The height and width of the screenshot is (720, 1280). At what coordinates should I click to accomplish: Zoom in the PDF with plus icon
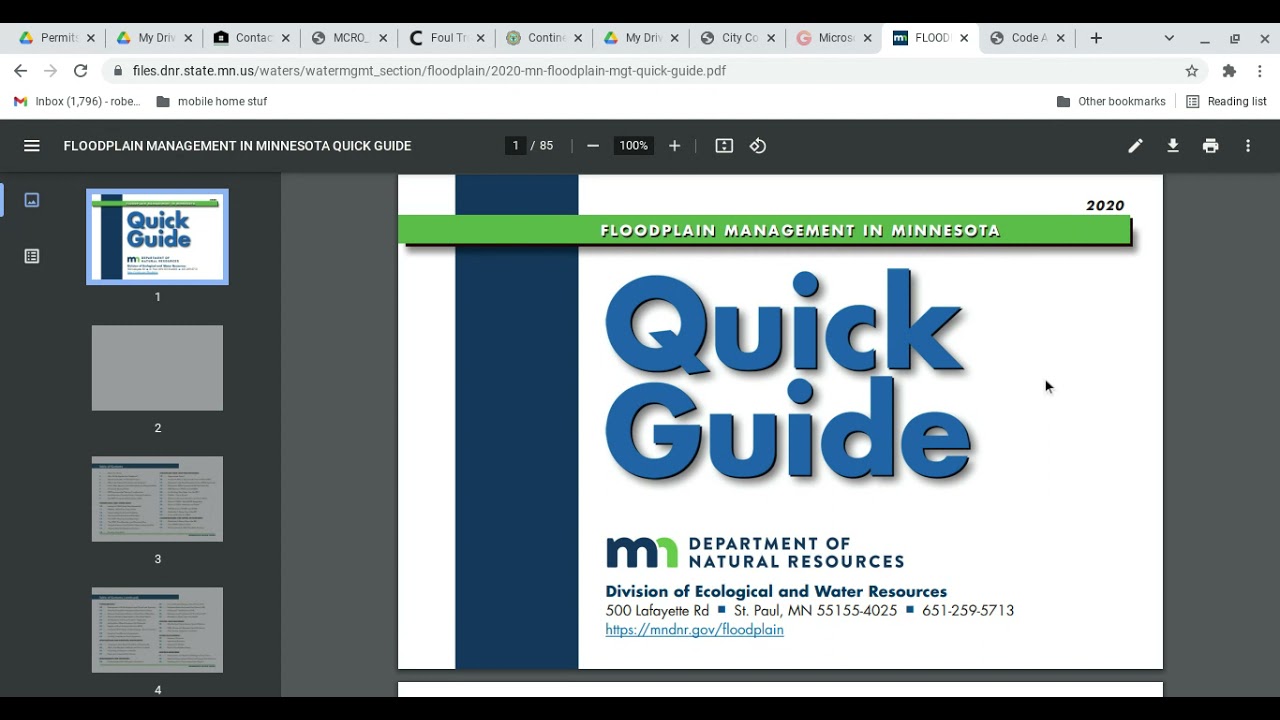click(675, 146)
